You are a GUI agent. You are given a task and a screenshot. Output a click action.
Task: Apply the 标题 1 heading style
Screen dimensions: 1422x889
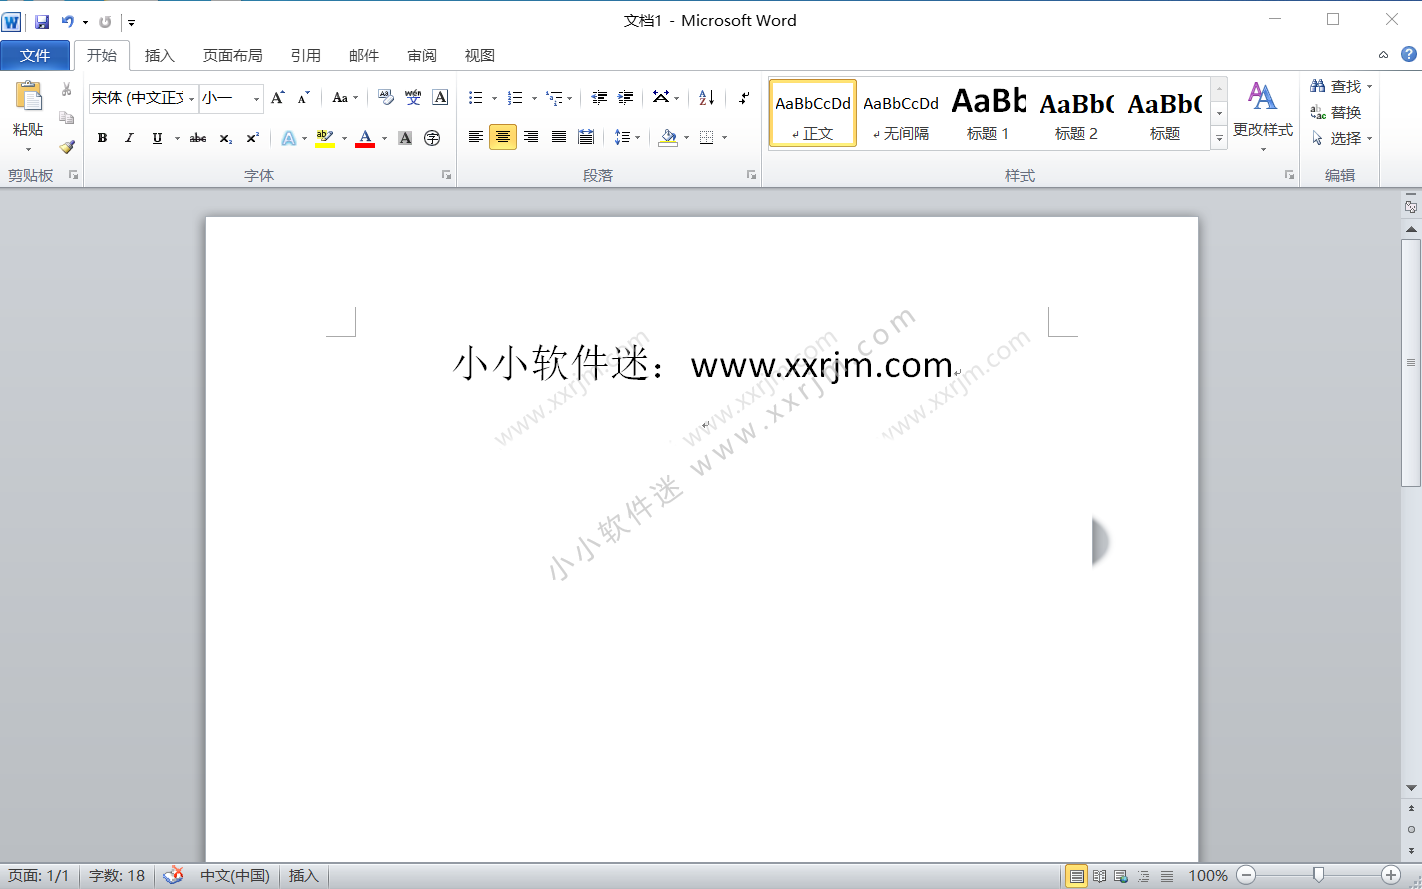[988, 113]
